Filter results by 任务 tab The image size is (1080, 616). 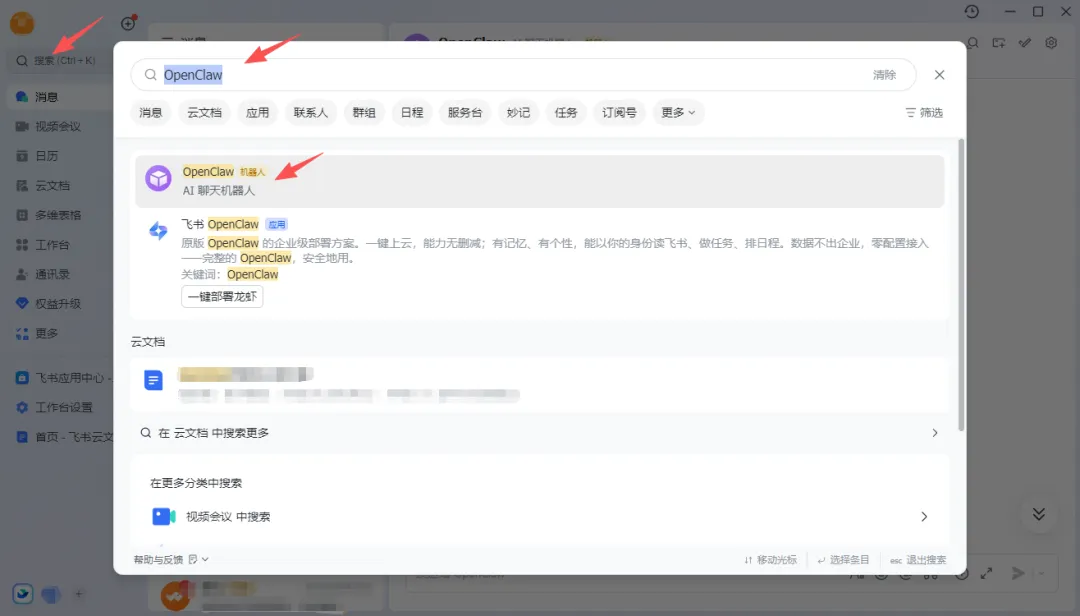click(x=566, y=112)
